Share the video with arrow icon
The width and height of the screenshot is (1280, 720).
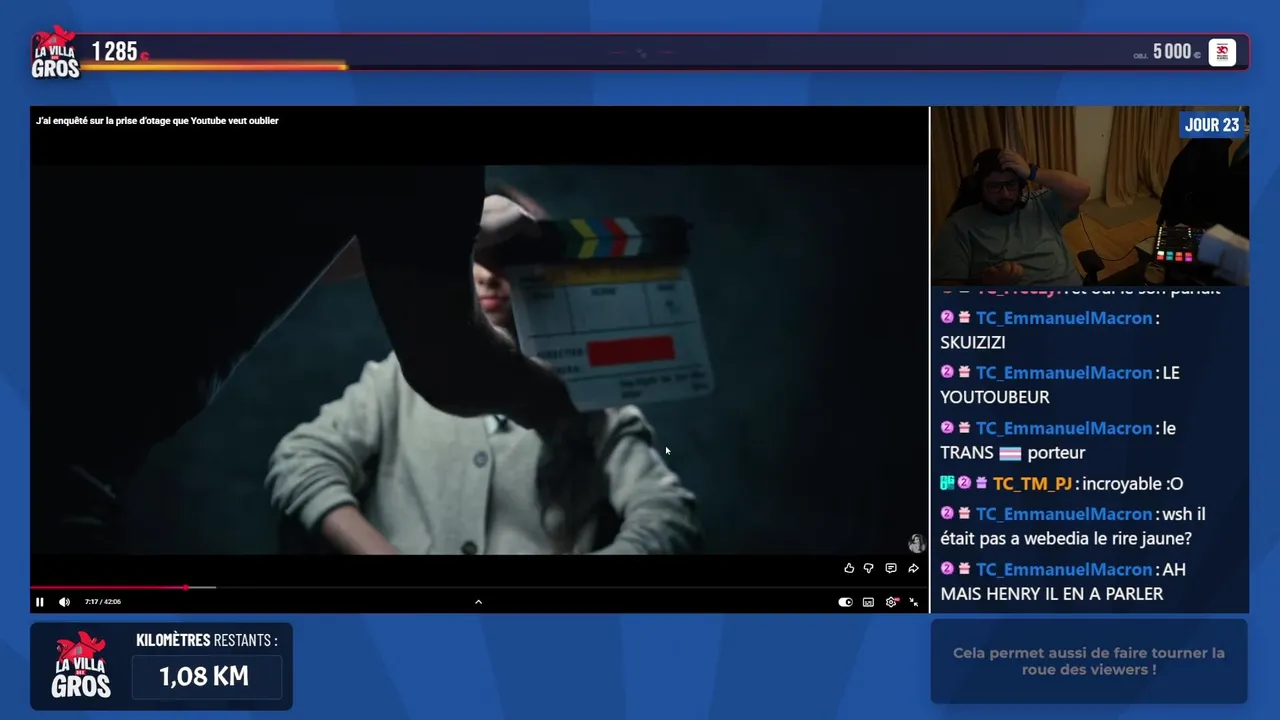pyautogui.click(x=913, y=568)
